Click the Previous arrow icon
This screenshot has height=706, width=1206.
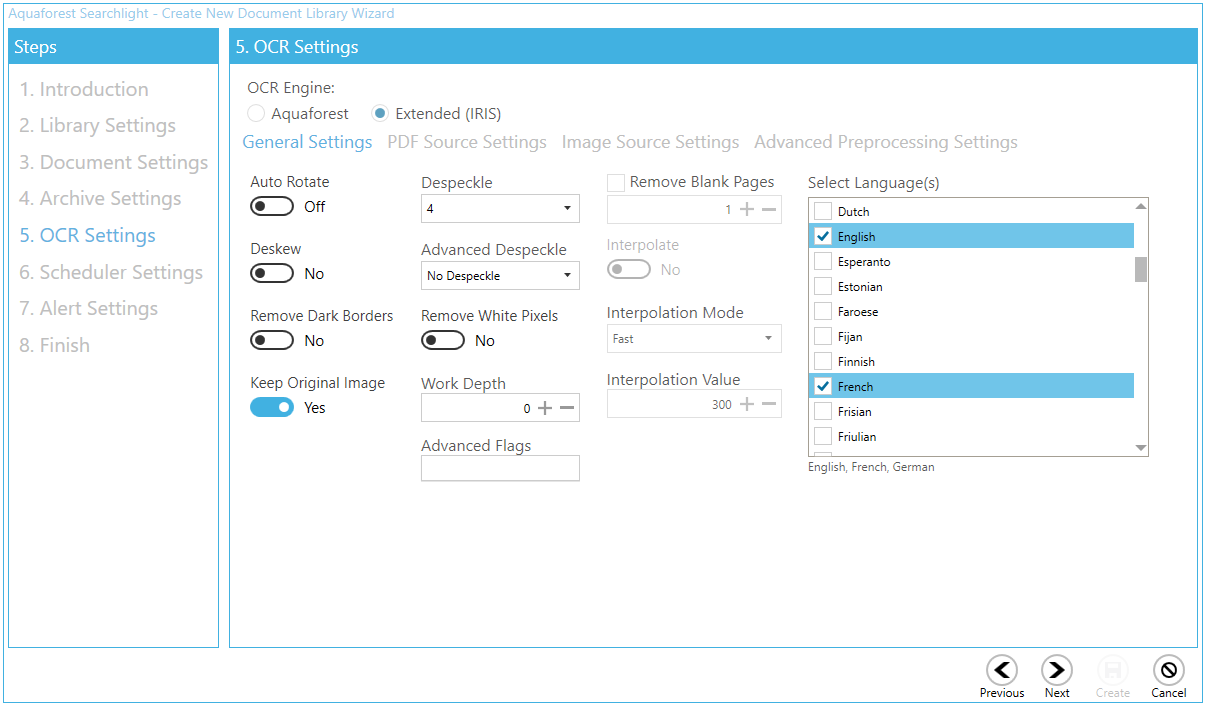pyautogui.click(x=1001, y=670)
